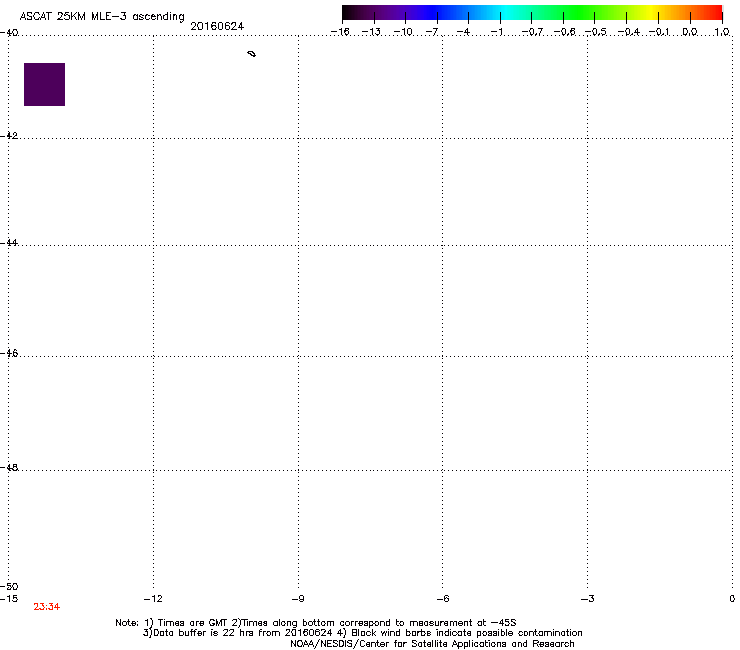The width and height of the screenshot is (740, 650).
Task: Click the green part of the color bar
Action: pyautogui.click(x=580, y=12)
